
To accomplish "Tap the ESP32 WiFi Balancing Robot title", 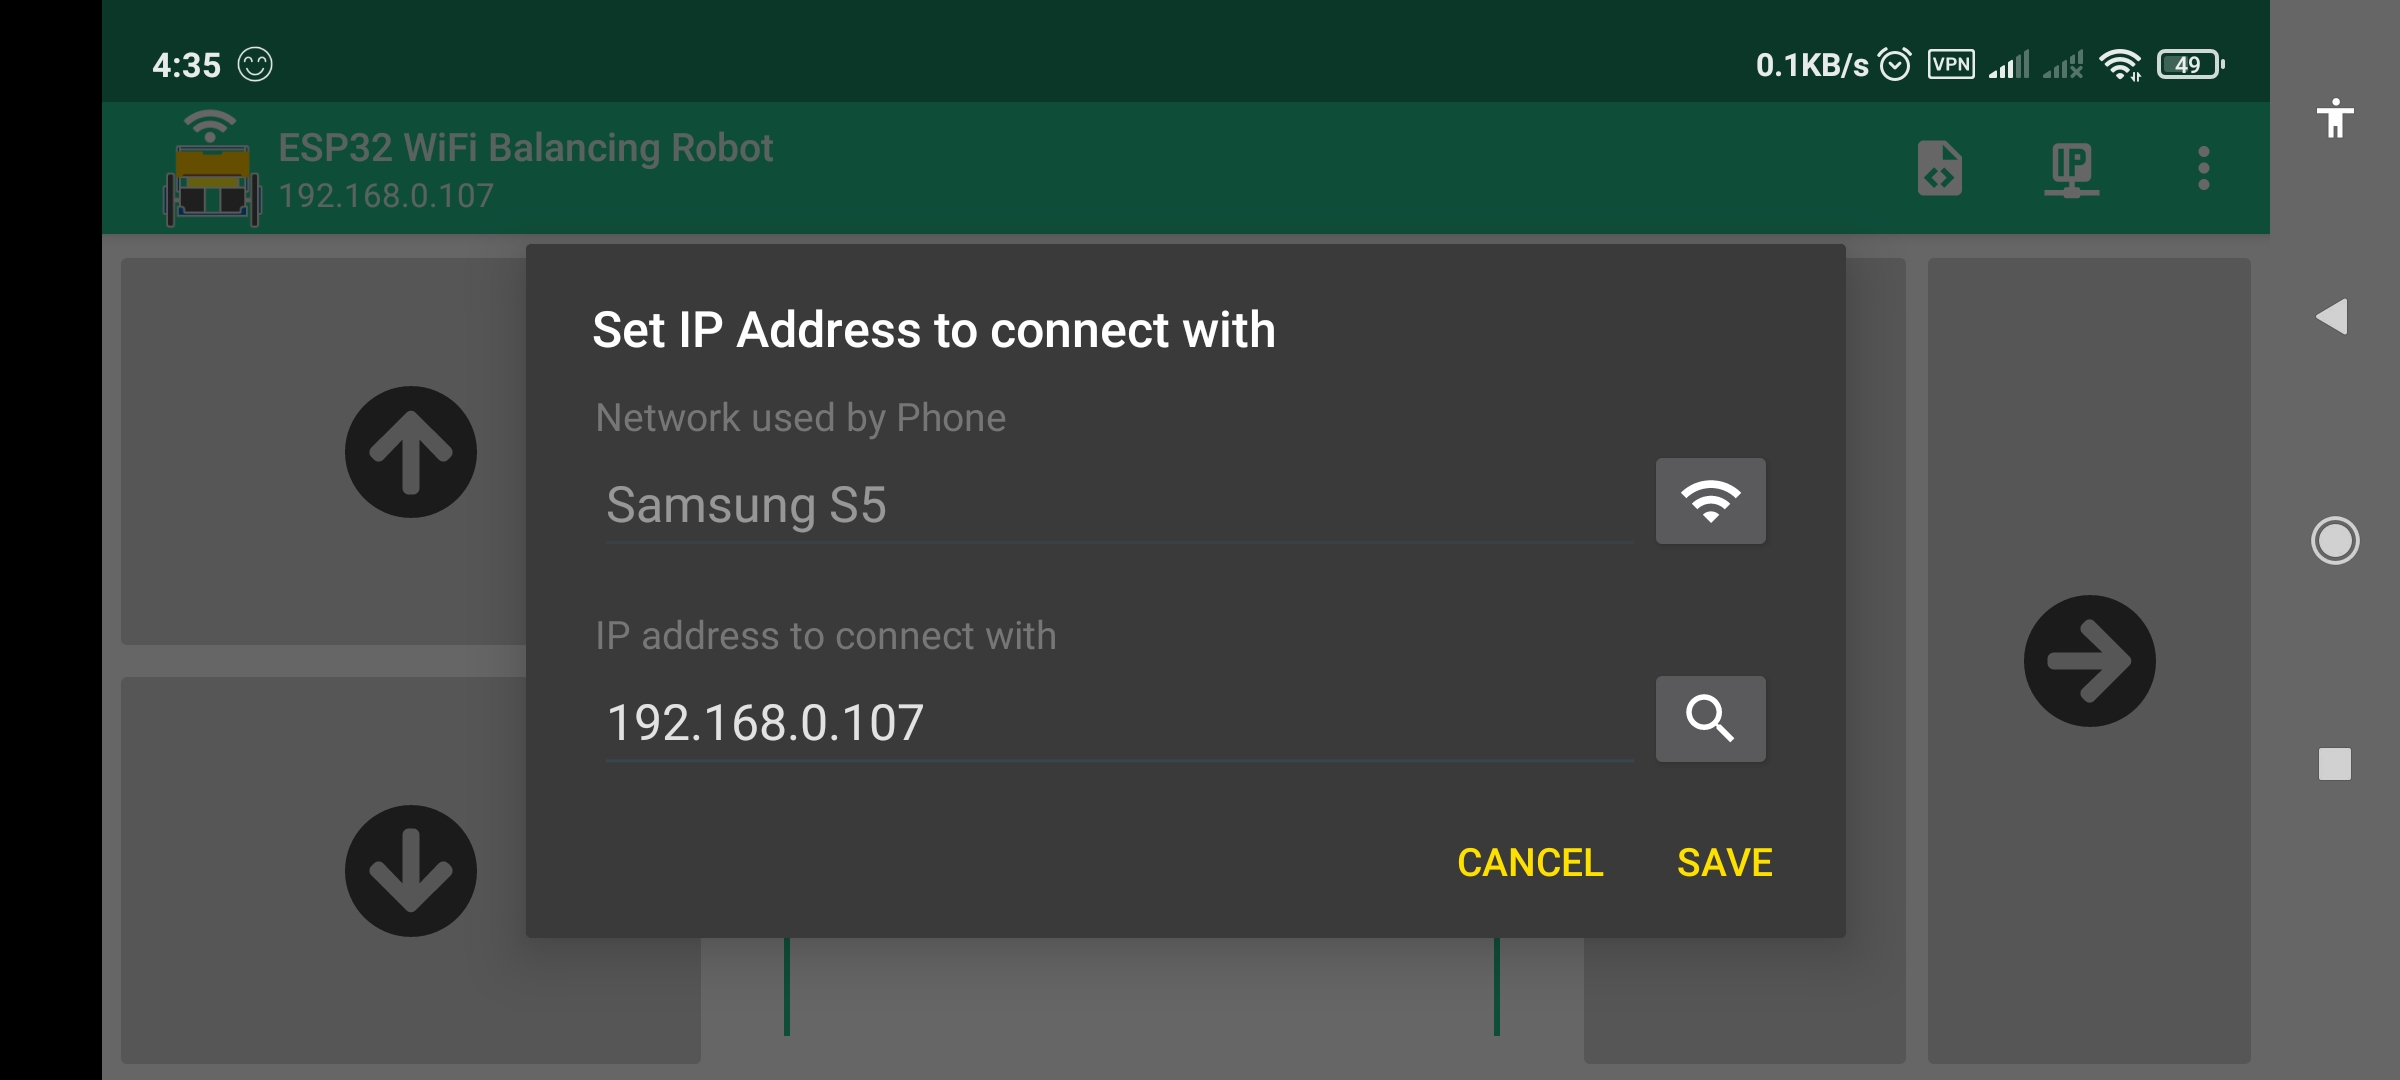I will (526, 148).
